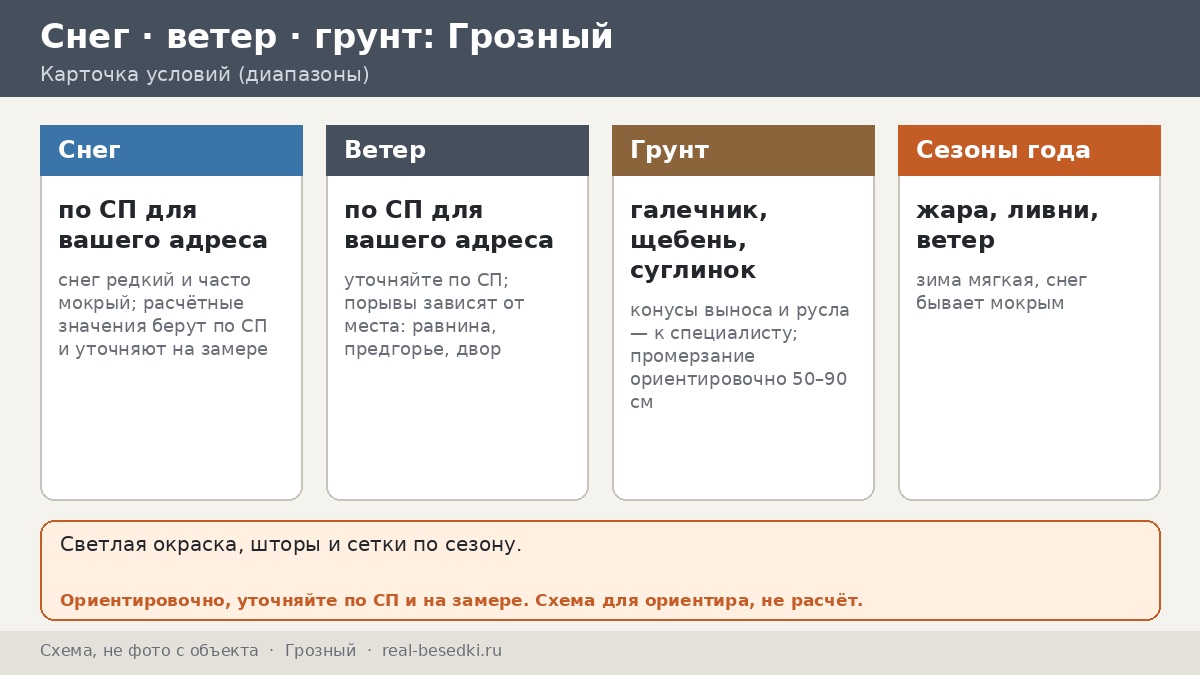Screen dimensions: 1200x675
Task: Click heading 'галечник, щебень, суглинок'
Action: point(699,241)
